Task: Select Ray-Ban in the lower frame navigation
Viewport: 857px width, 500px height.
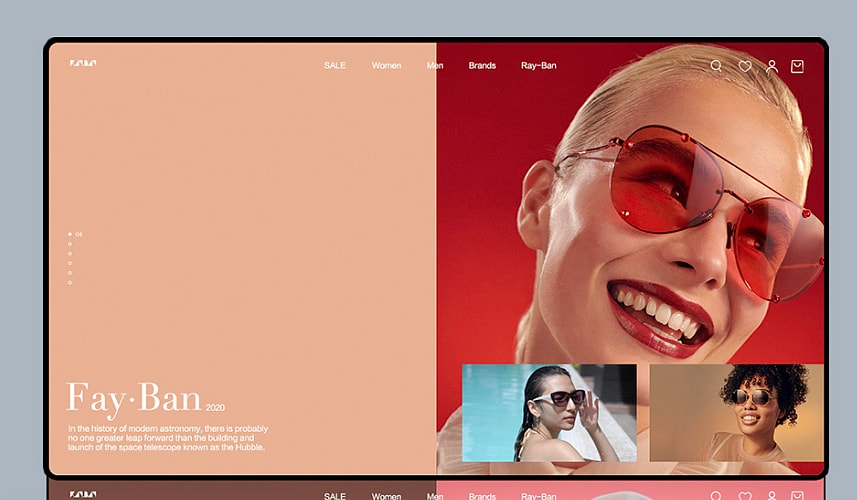Action: pos(538,496)
